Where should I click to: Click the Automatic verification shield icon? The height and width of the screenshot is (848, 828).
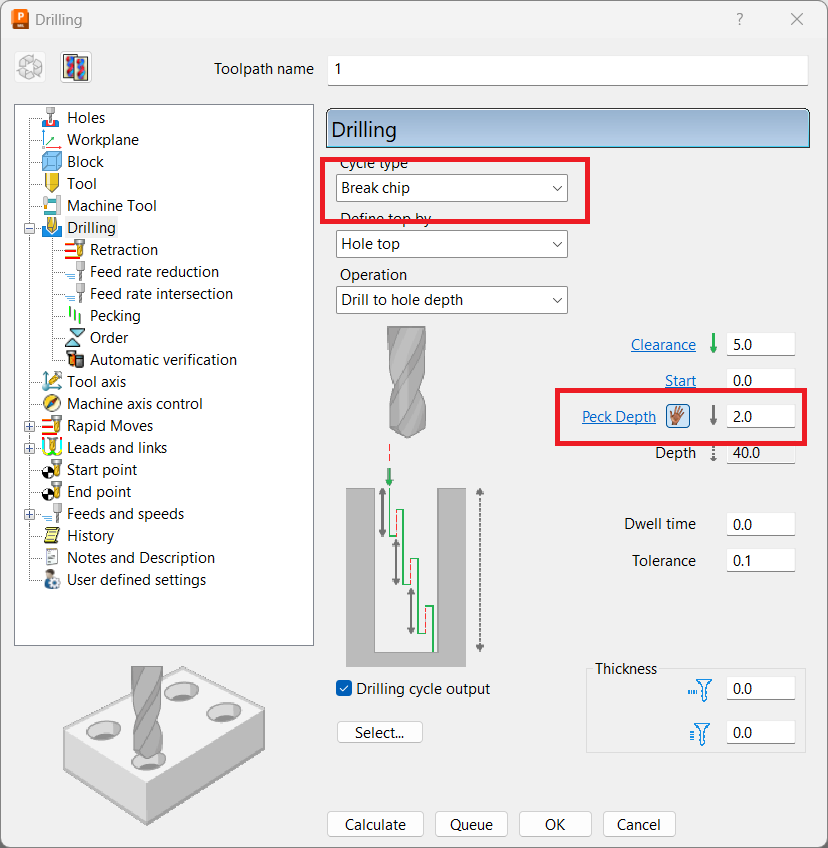(x=77, y=359)
